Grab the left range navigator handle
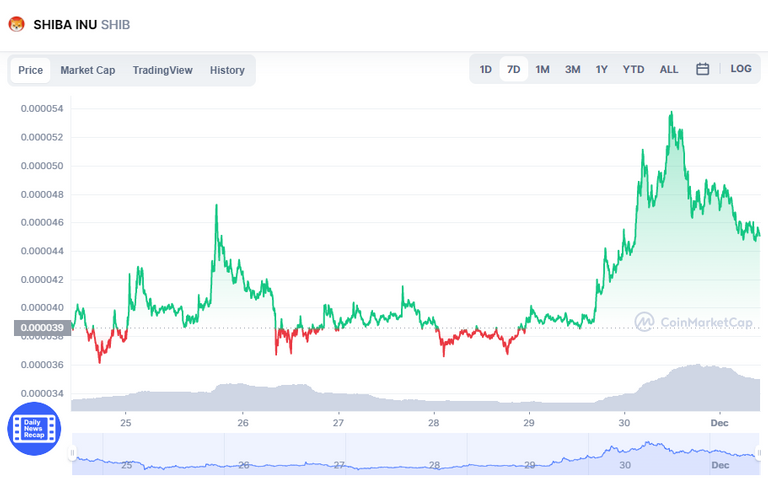768x483 pixels. pyautogui.click(x=72, y=453)
